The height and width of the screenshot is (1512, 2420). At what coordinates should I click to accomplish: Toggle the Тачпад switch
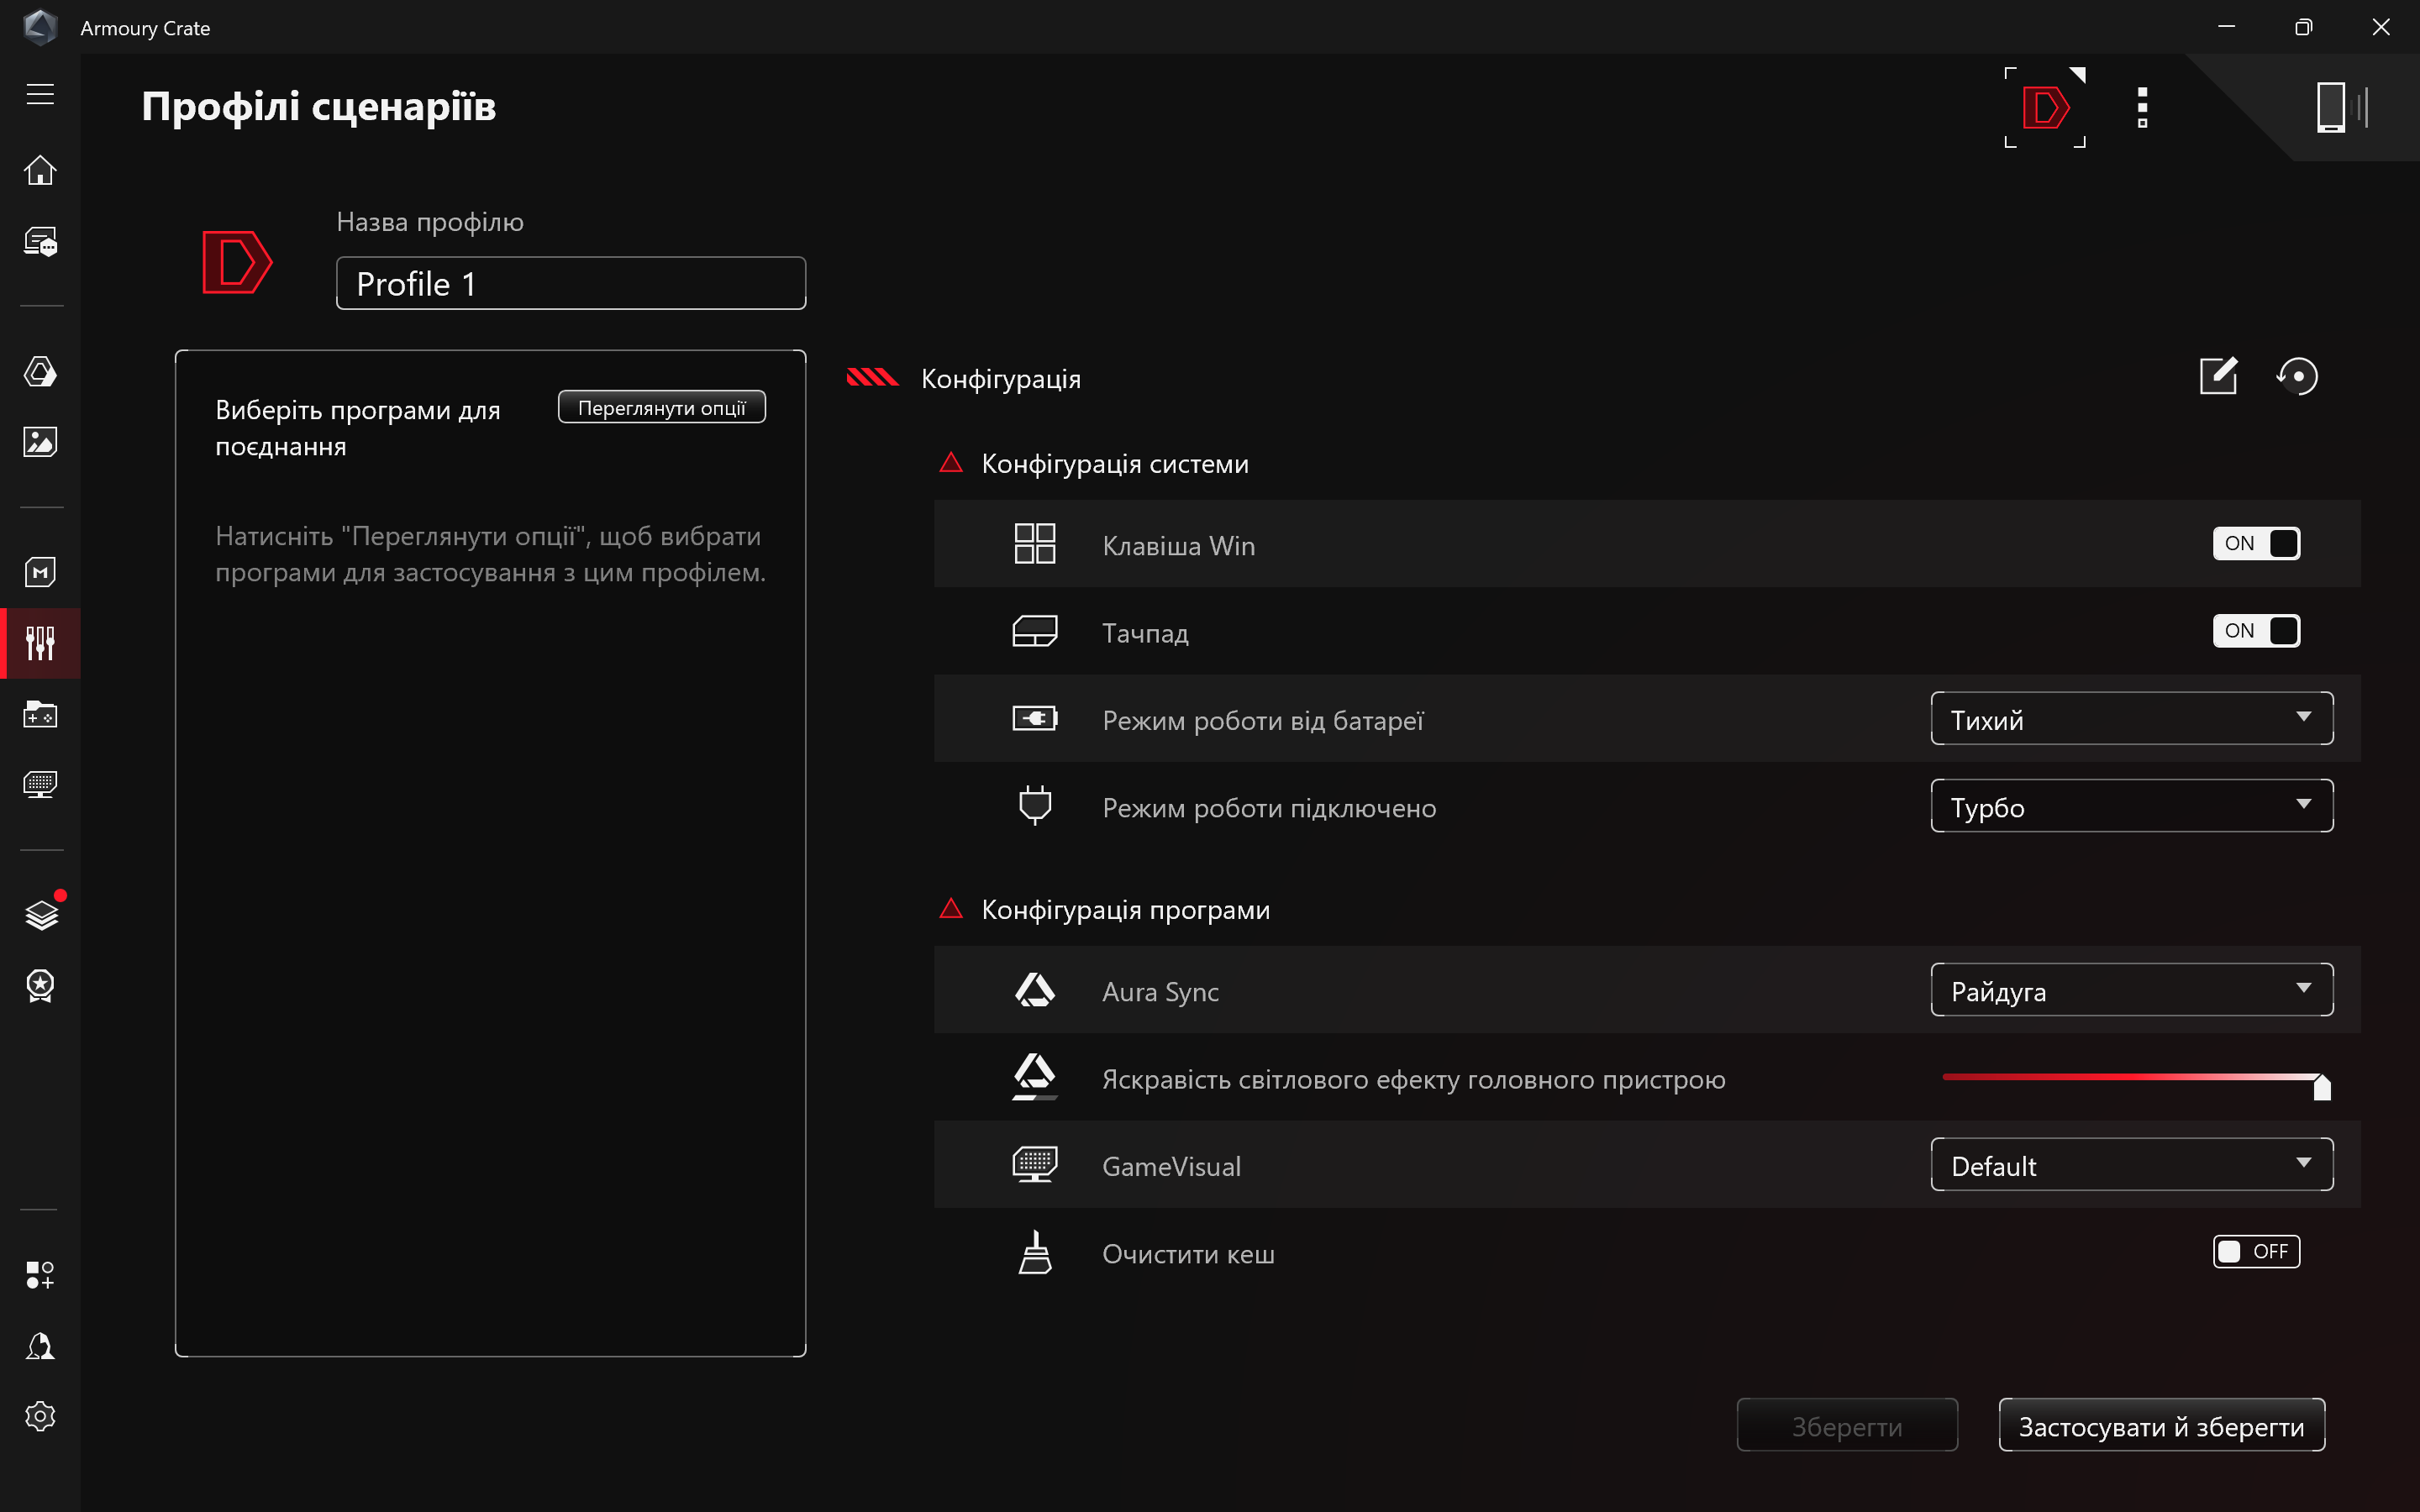tap(2256, 631)
